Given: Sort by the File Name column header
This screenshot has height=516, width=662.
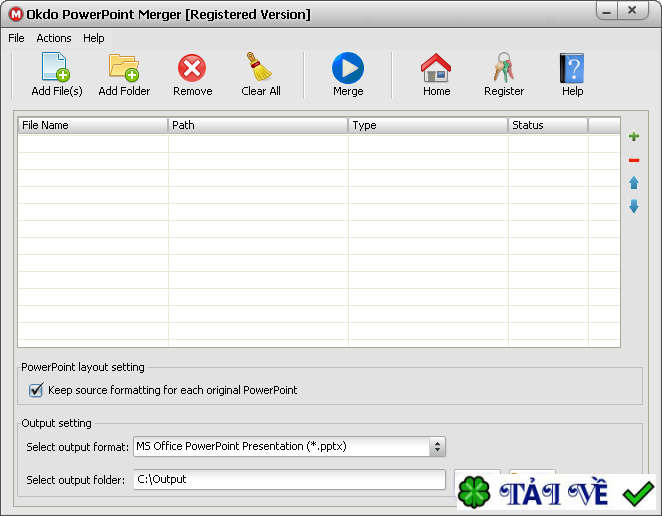Looking at the screenshot, I should coord(93,125).
